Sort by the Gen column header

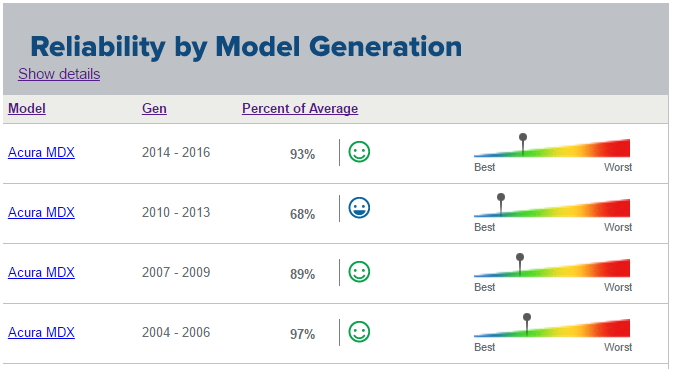coord(154,108)
